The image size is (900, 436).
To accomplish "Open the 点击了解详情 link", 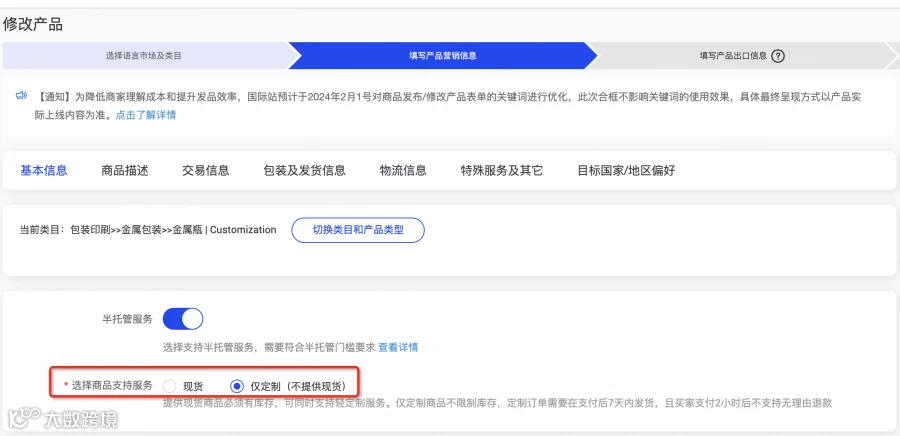I will tap(146, 115).
